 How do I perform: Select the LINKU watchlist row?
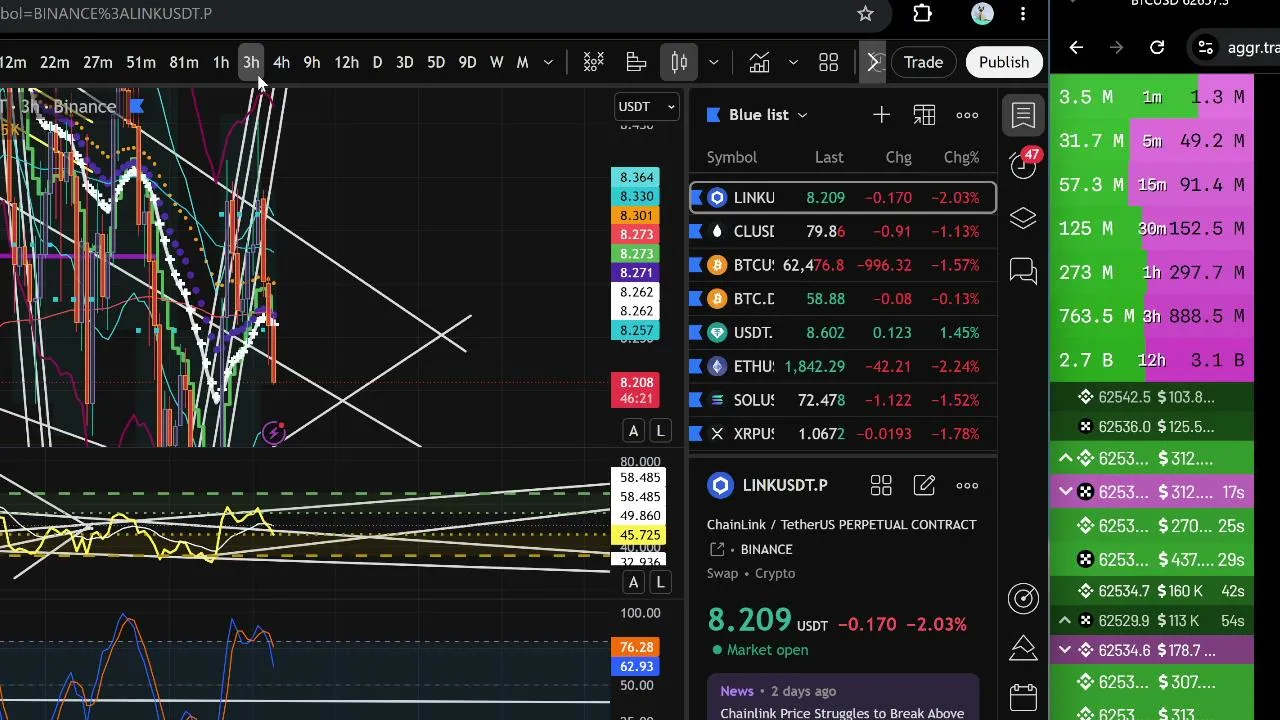coord(843,198)
